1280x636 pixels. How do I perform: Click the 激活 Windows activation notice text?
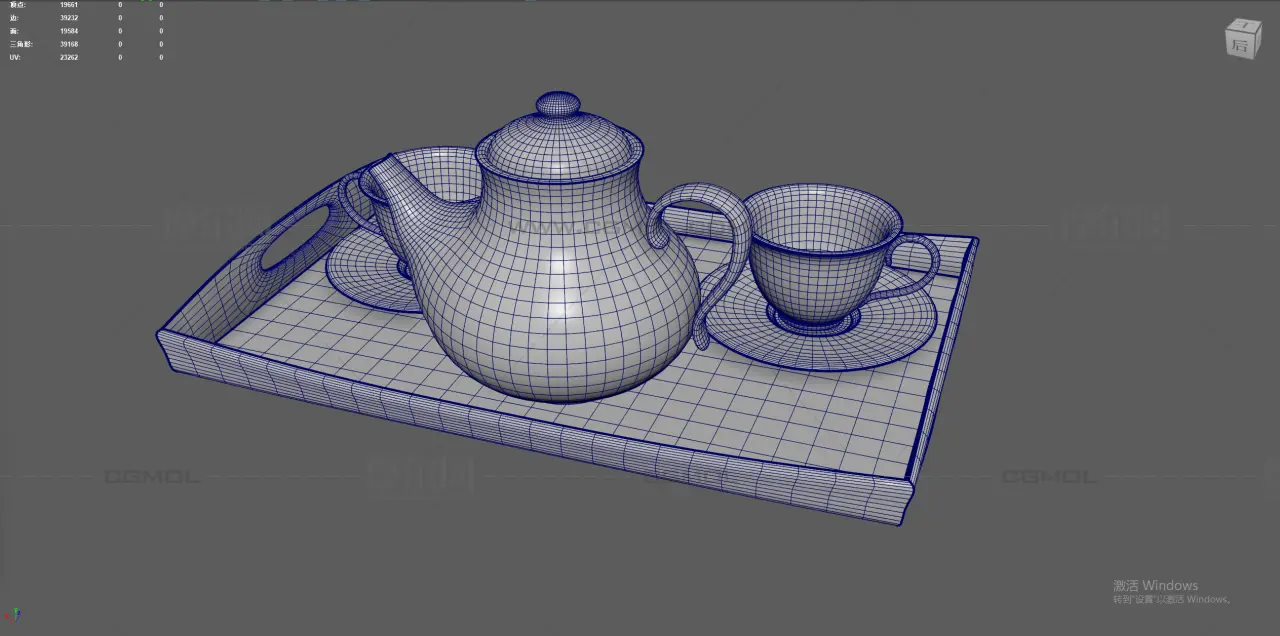point(1155,585)
